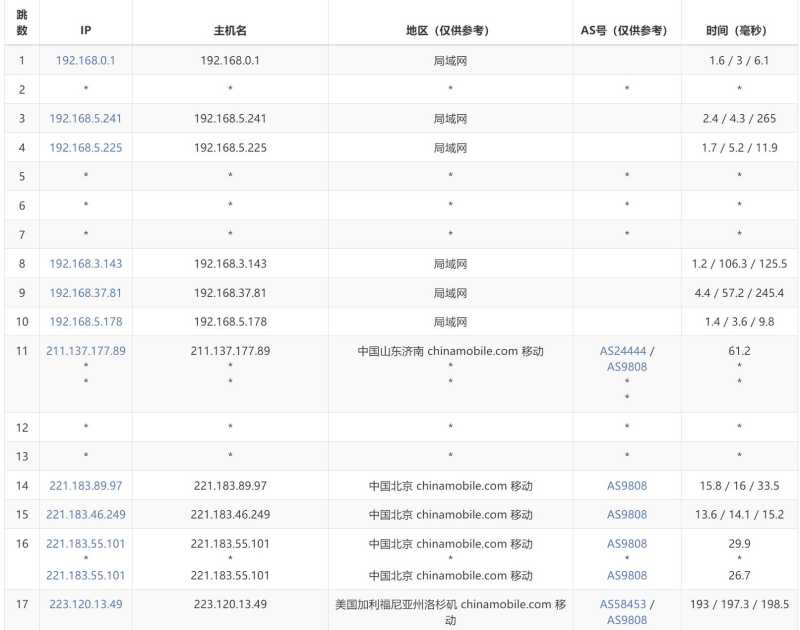Open the 211.137.177.89 IP link
This screenshot has width=800, height=630.
[x=85, y=351]
